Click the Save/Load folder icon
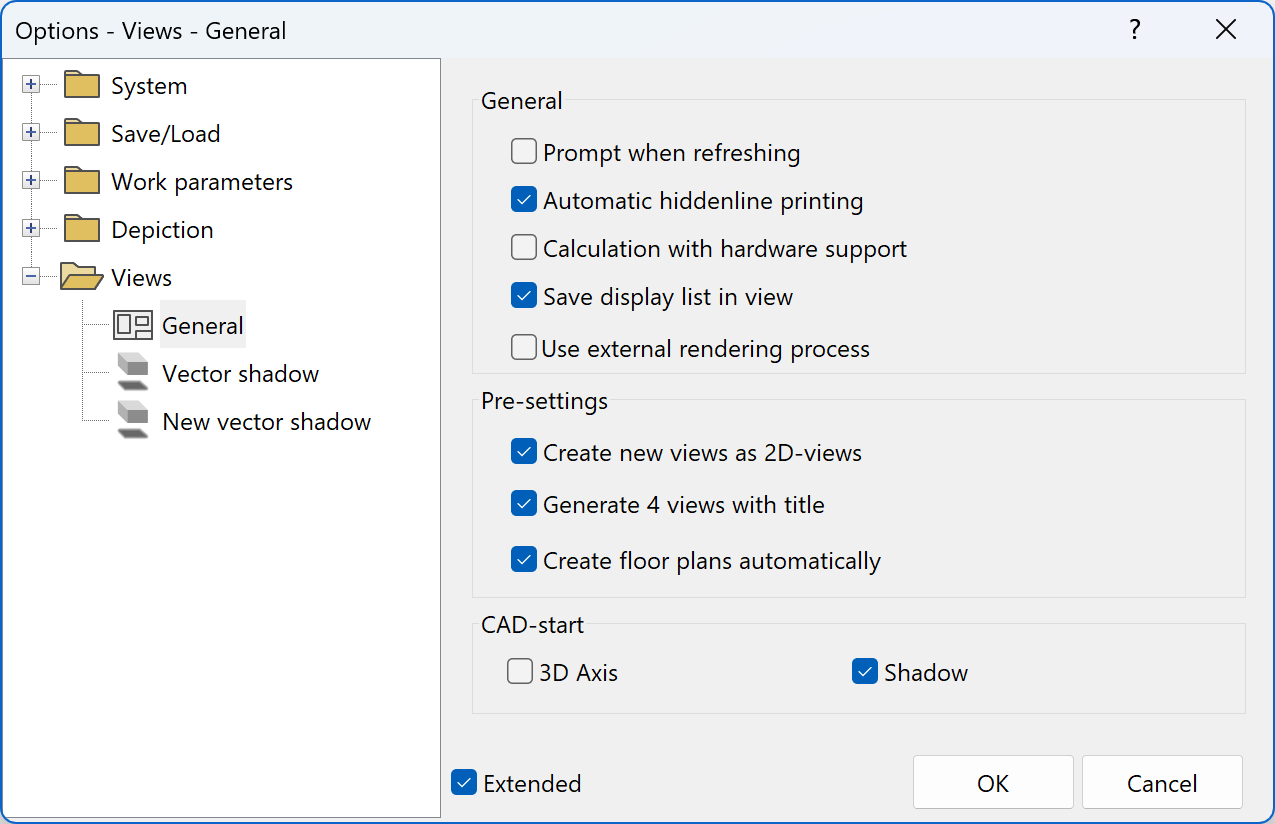 point(82,134)
